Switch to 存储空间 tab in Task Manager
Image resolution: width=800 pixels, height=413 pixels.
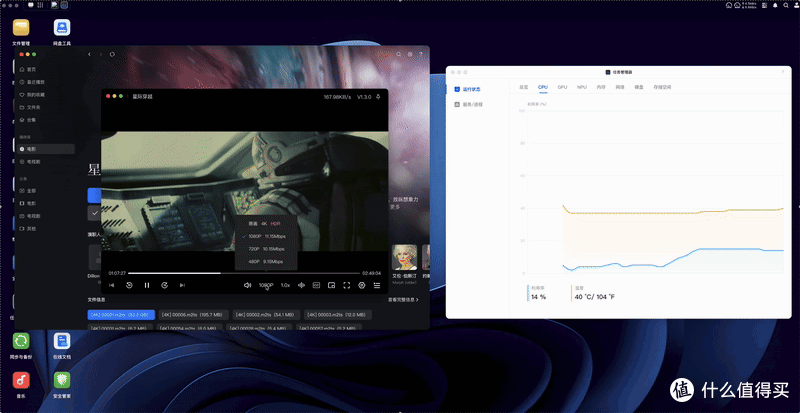[661, 87]
